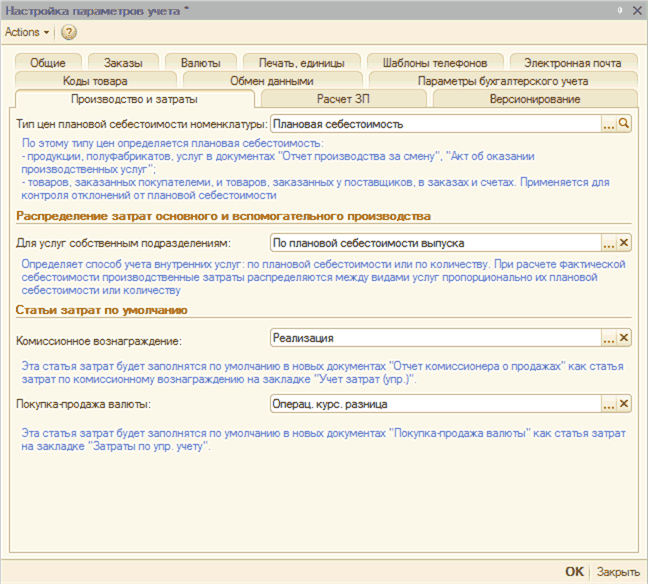Go to the Валюты tab
This screenshot has height=584, width=648.
[x=201, y=62]
